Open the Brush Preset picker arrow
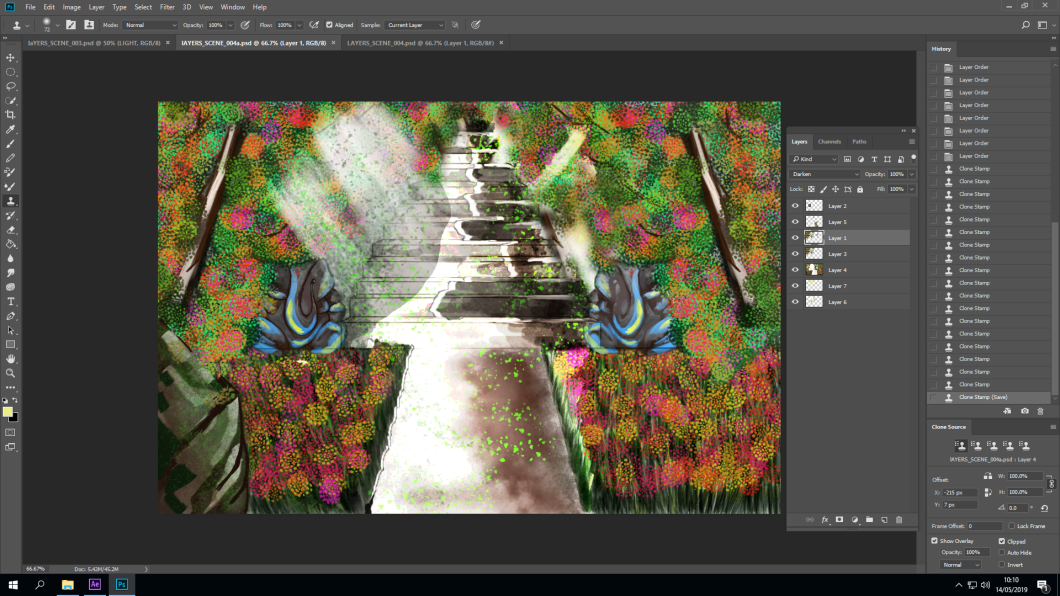The image size is (1060, 596). click(57, 25)
